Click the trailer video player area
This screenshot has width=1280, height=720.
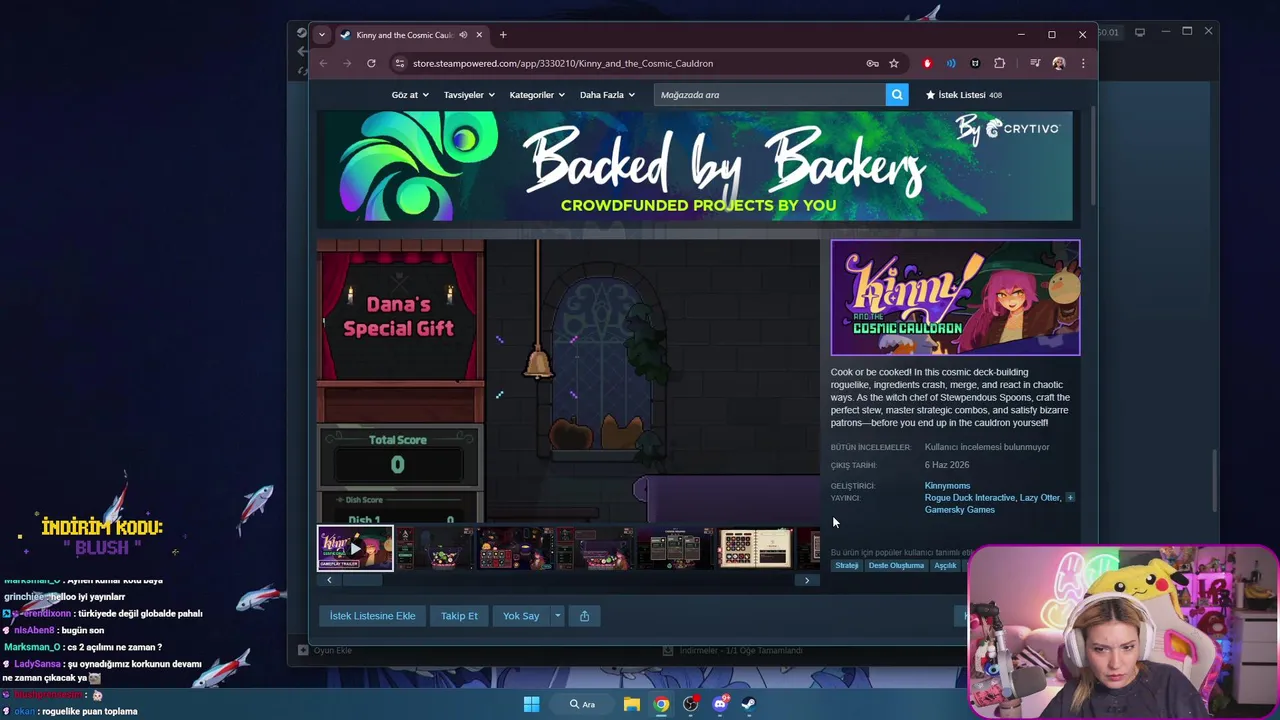(x=568, y=381)
